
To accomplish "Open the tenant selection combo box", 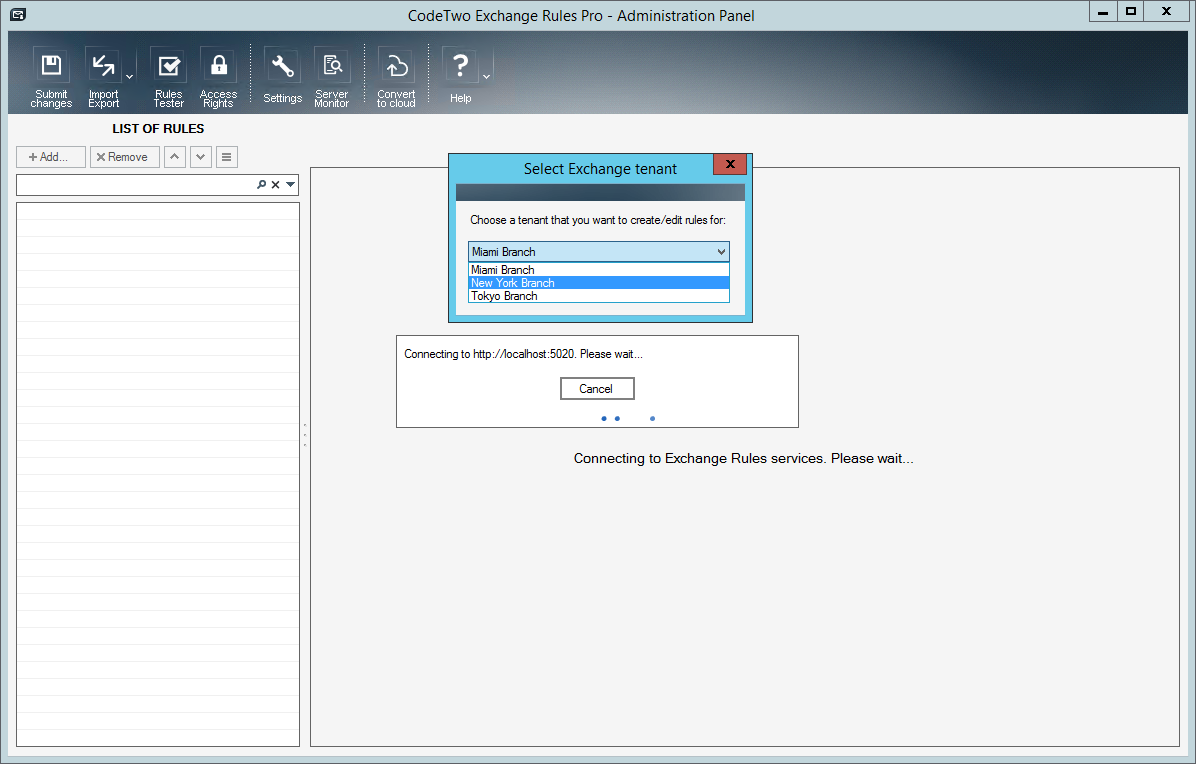I will coord(599,252).
